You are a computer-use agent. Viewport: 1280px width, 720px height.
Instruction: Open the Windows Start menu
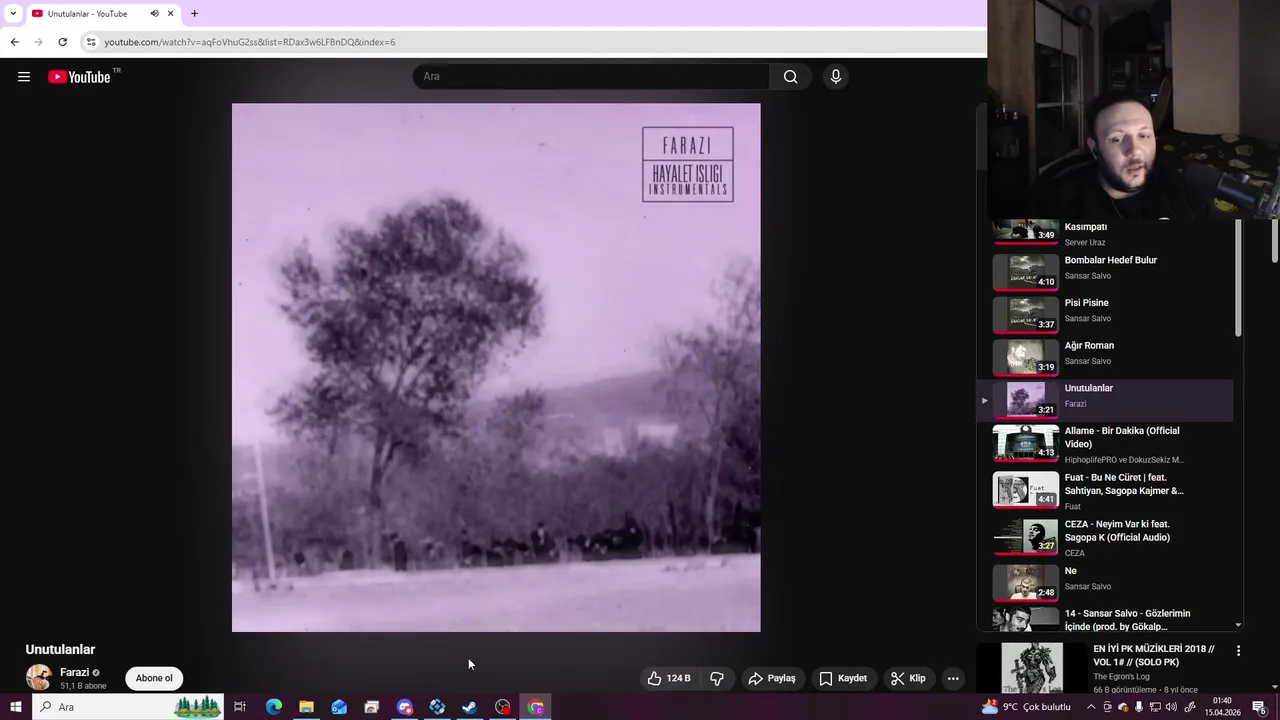point(15,707)
